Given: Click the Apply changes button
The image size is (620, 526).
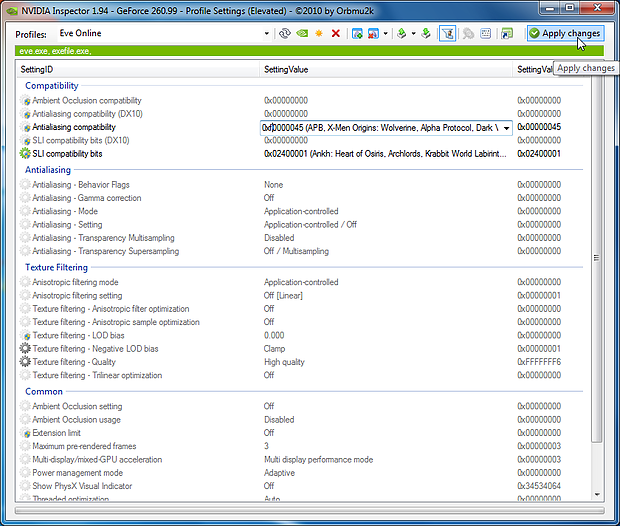Looking at the screenshot, I should 565,34.
